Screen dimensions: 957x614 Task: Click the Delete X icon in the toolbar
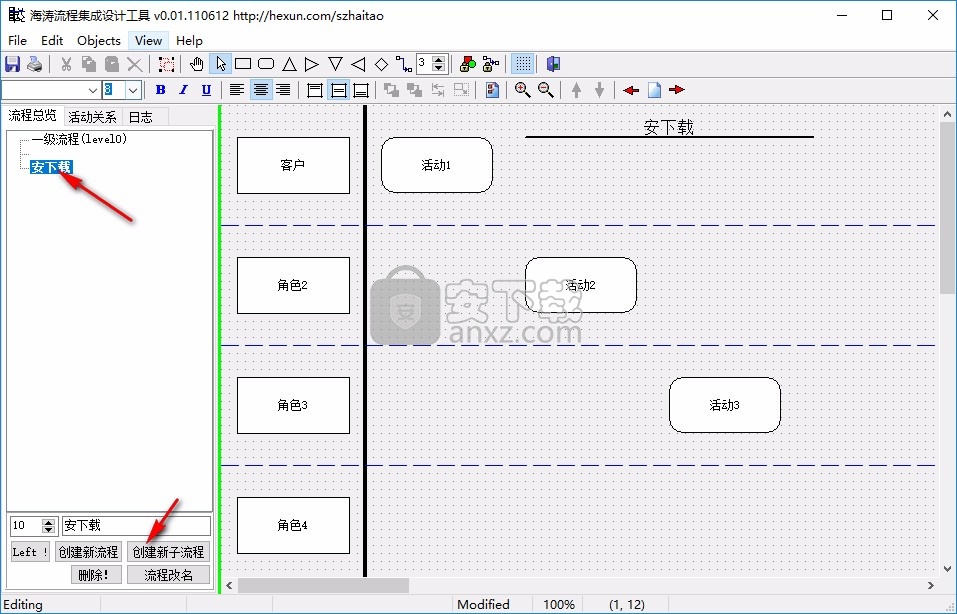pyautogui.click(x=135, y=64)
